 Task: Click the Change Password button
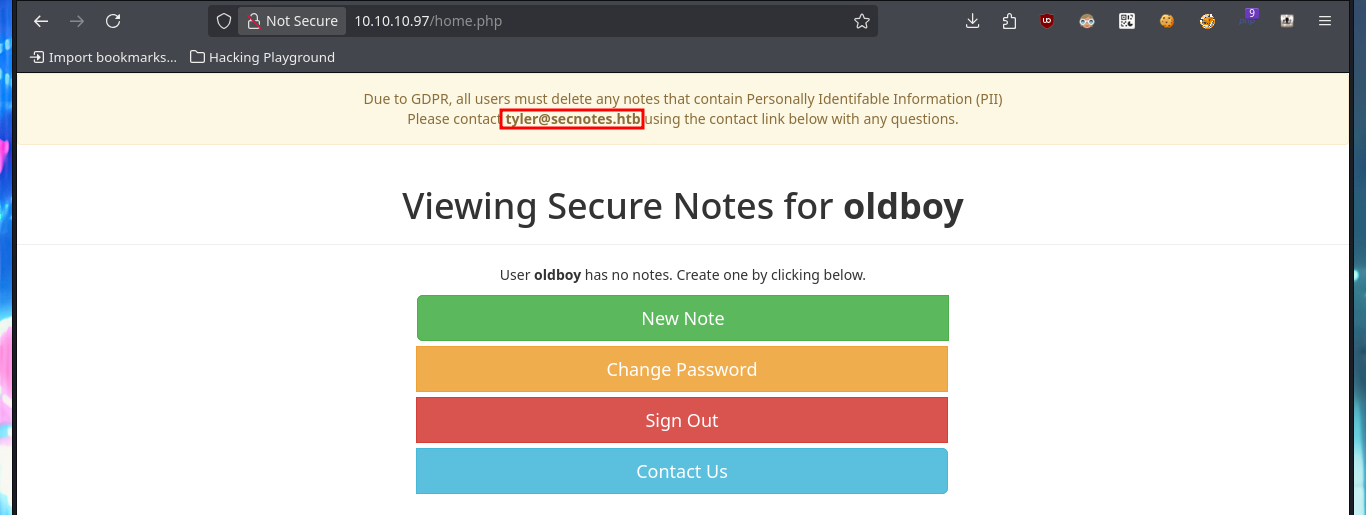pyautogui.click(x=682, y=369)
